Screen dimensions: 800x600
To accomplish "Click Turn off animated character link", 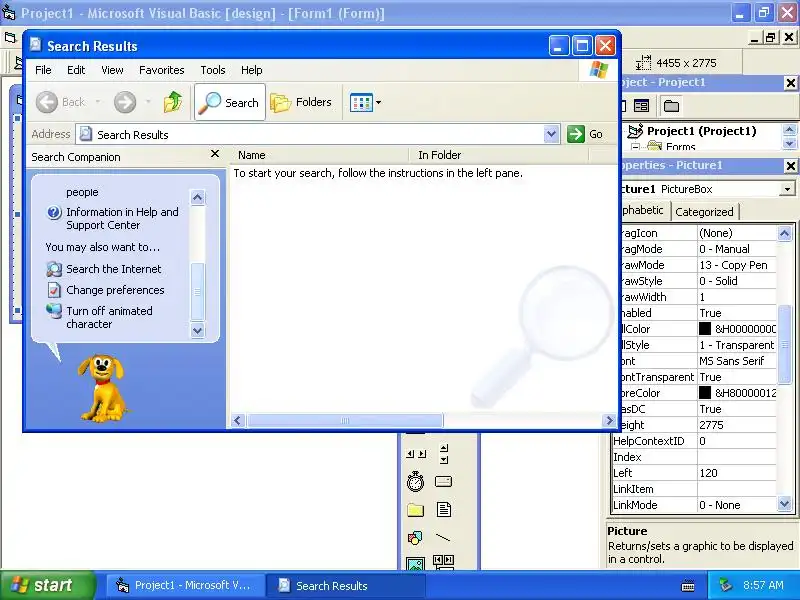I will click(109, 317).
